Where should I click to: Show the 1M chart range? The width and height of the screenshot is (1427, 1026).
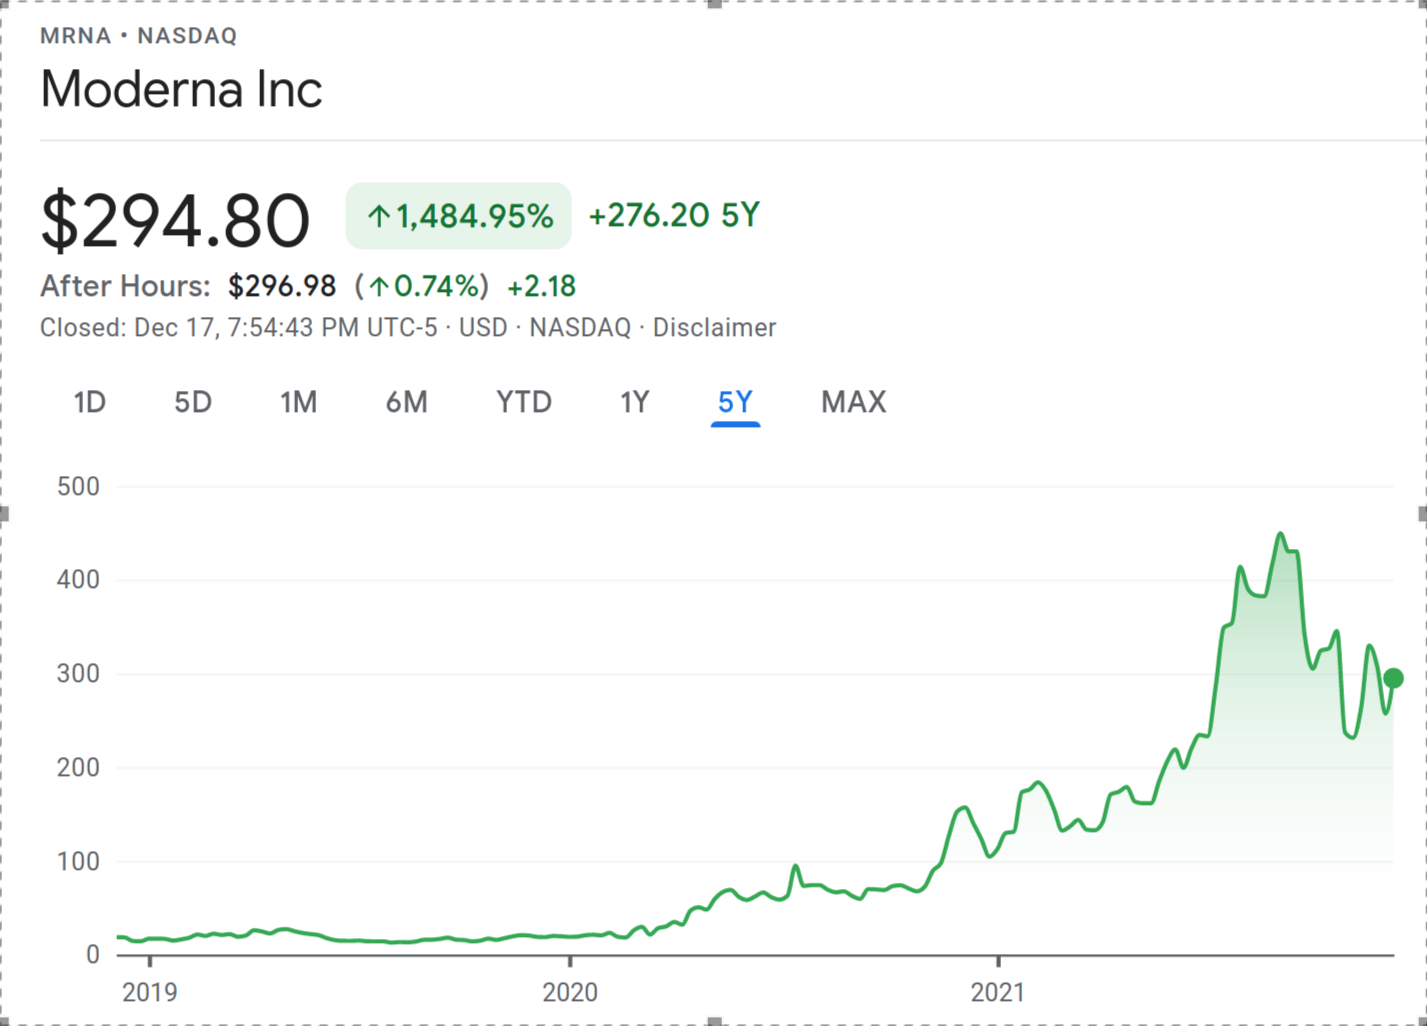coord(298,402)
